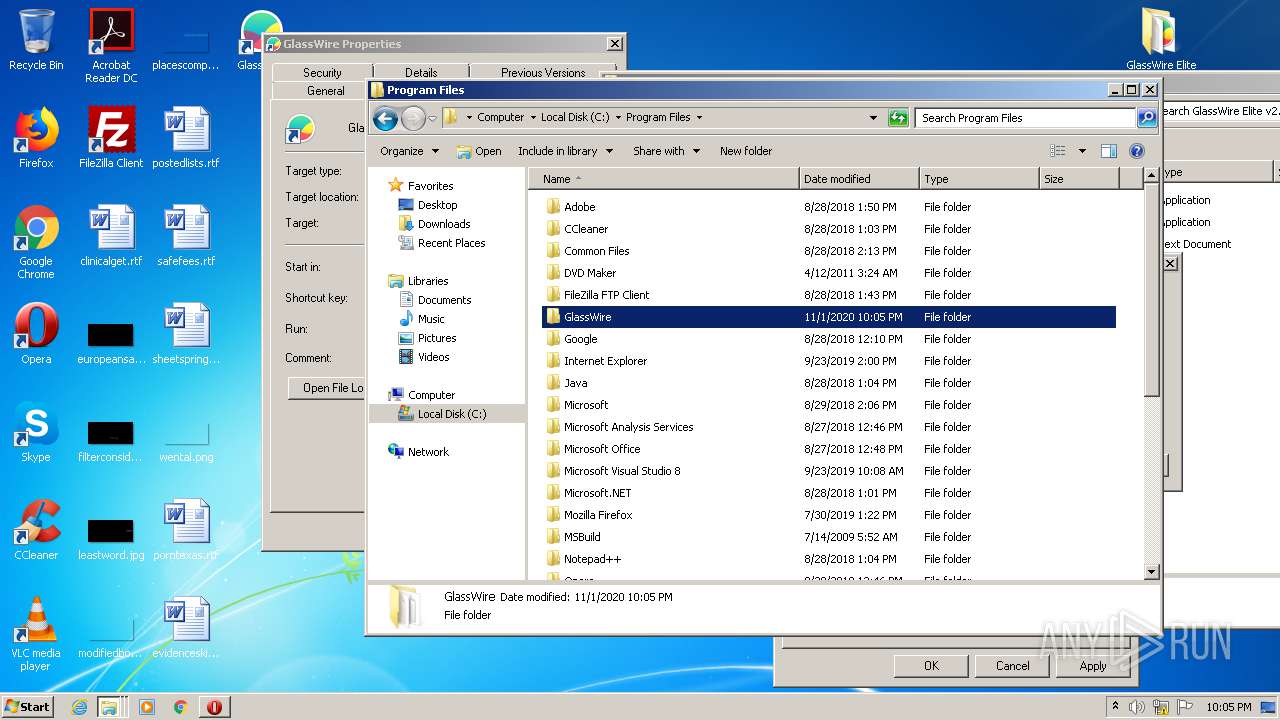1280x720 pixels.
Task: Click the Cancel button in the dialog
Action: click(1012, 666)
